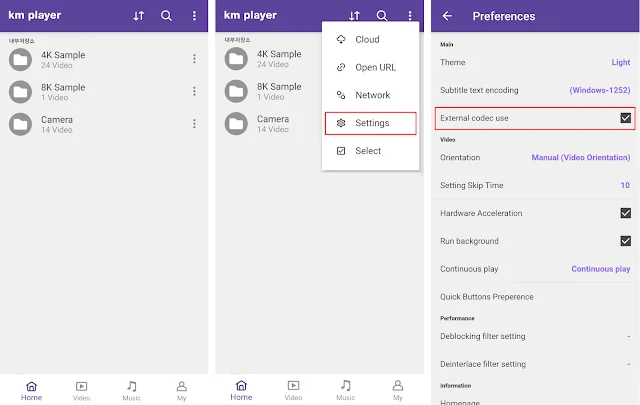The image size is (640, 405).
Task: Open Camera folder name in left screen
Action: 57,120
